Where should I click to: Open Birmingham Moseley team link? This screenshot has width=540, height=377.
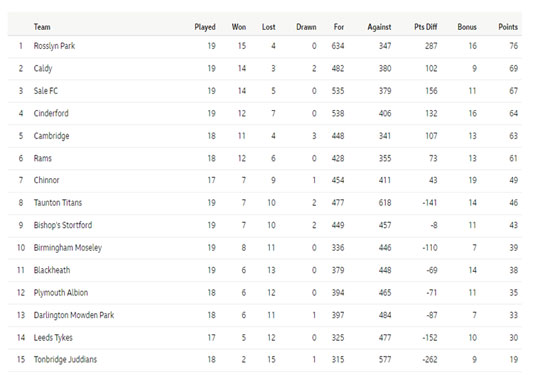[x=68, y=248]
